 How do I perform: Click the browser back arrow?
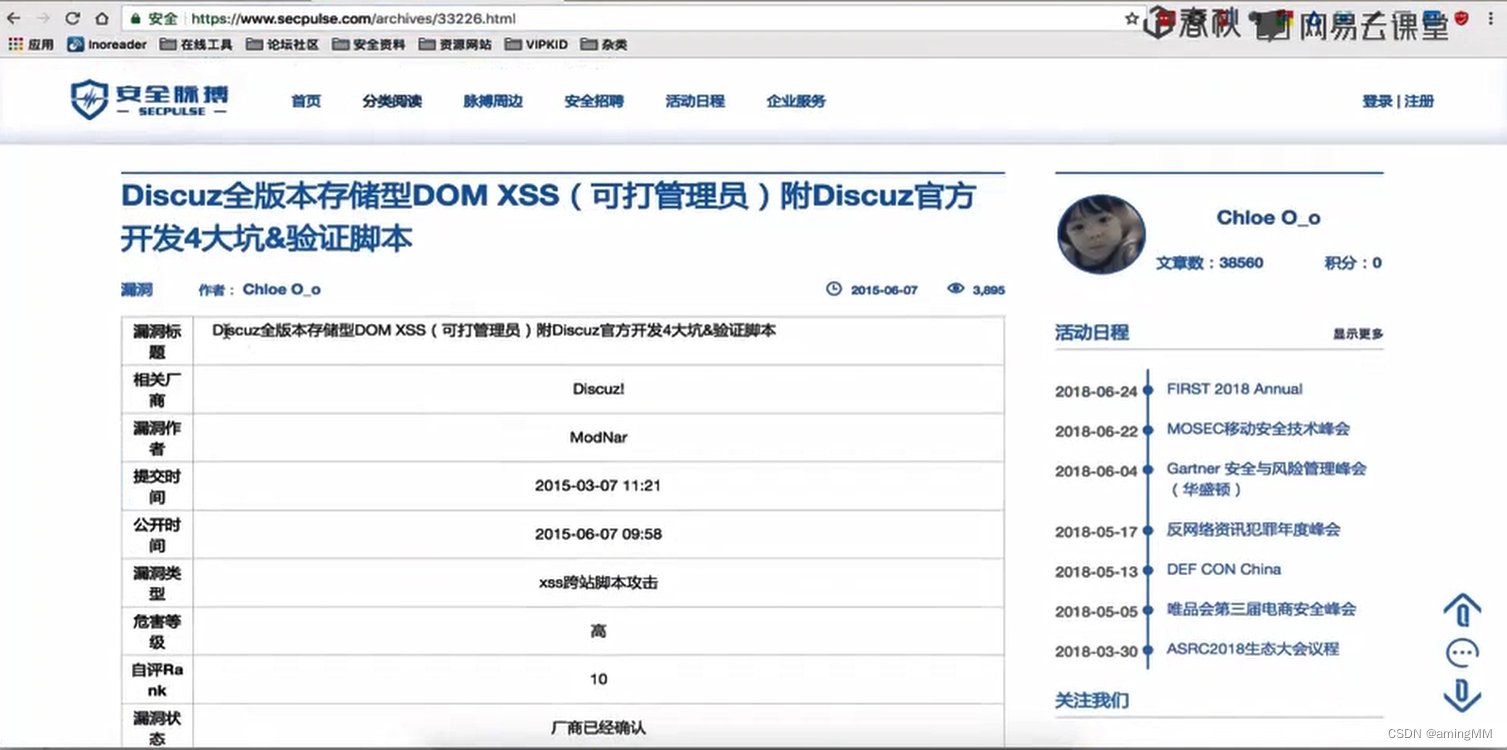(14, 18)
